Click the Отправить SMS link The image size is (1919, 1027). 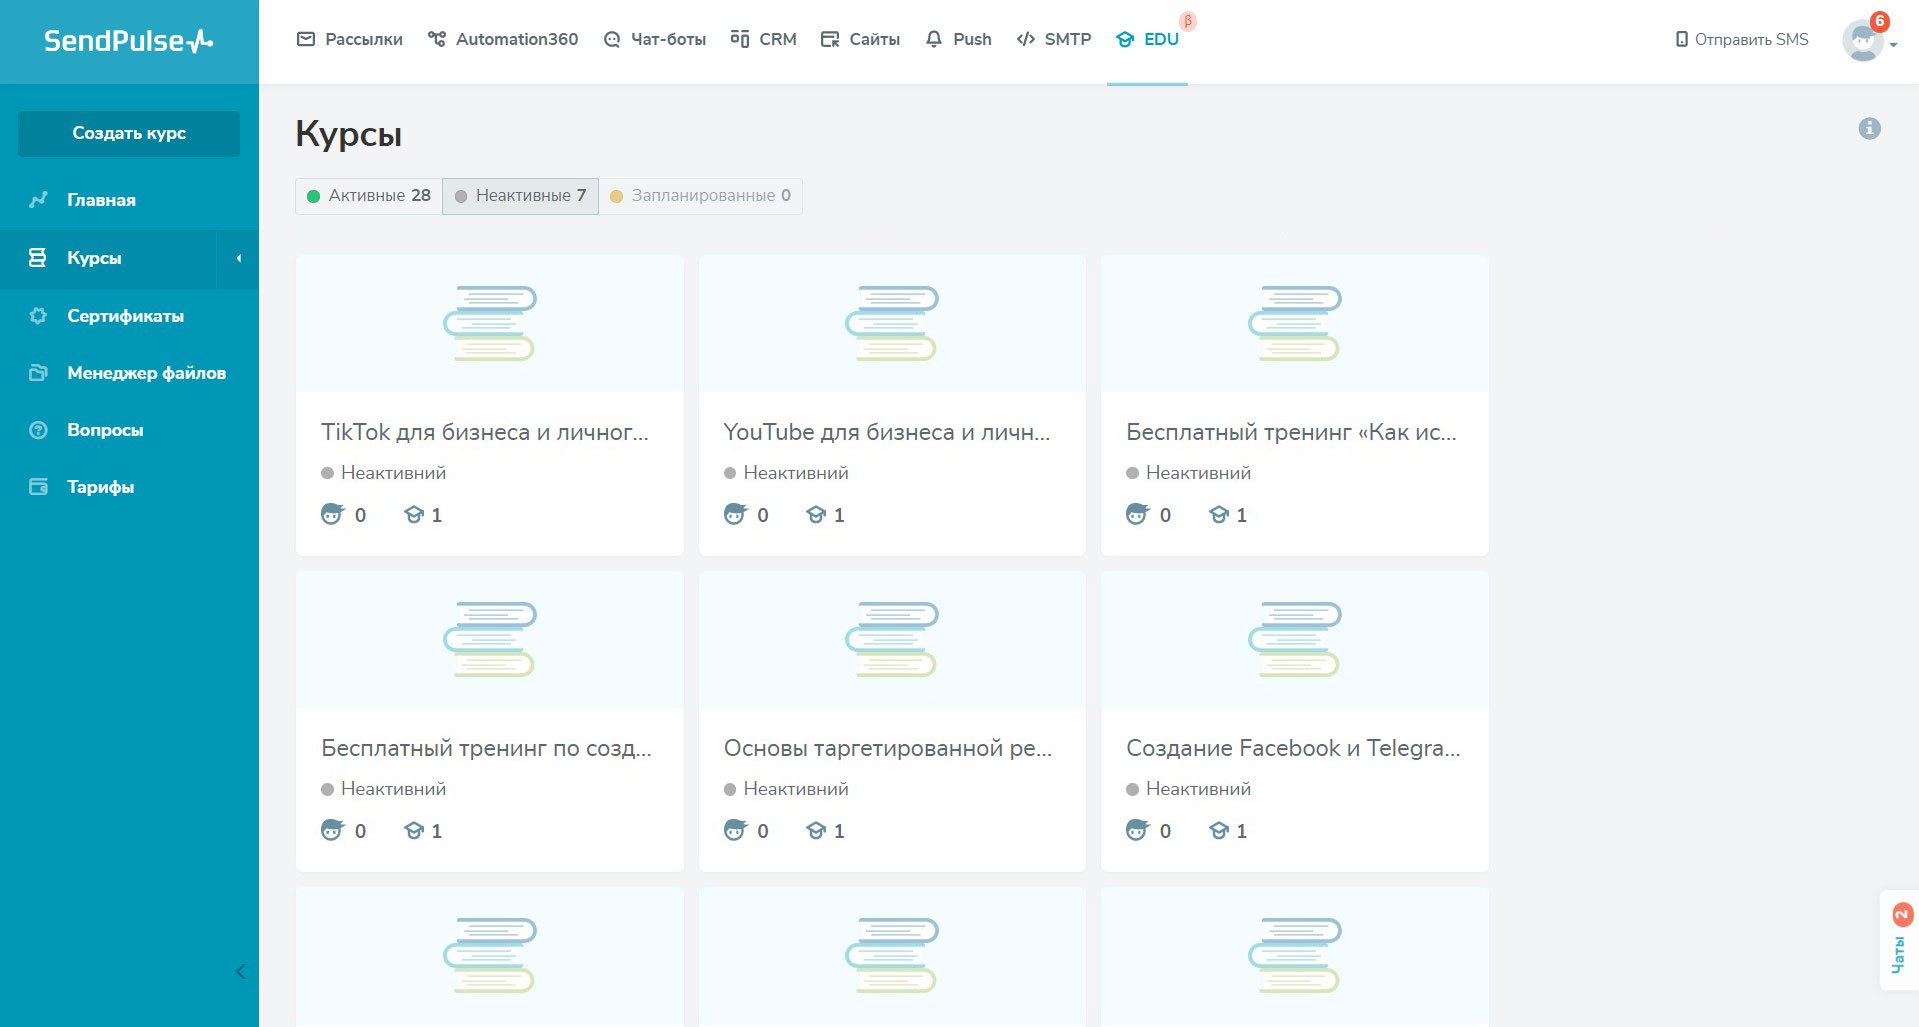[x=1742, y=39]
